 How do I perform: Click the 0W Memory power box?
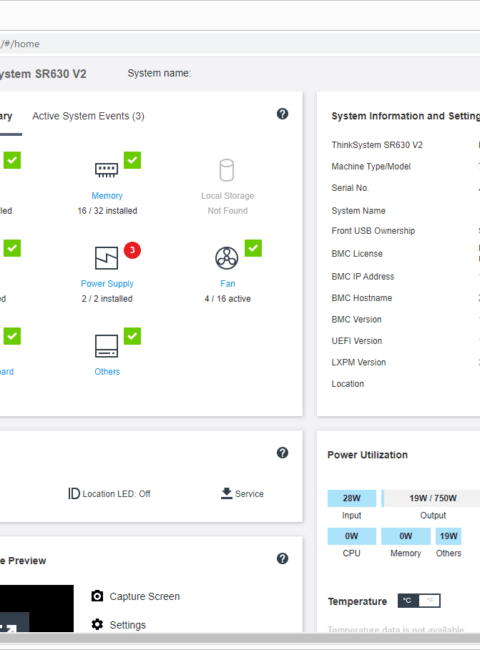pyautogui.click(x=406, y=536)
